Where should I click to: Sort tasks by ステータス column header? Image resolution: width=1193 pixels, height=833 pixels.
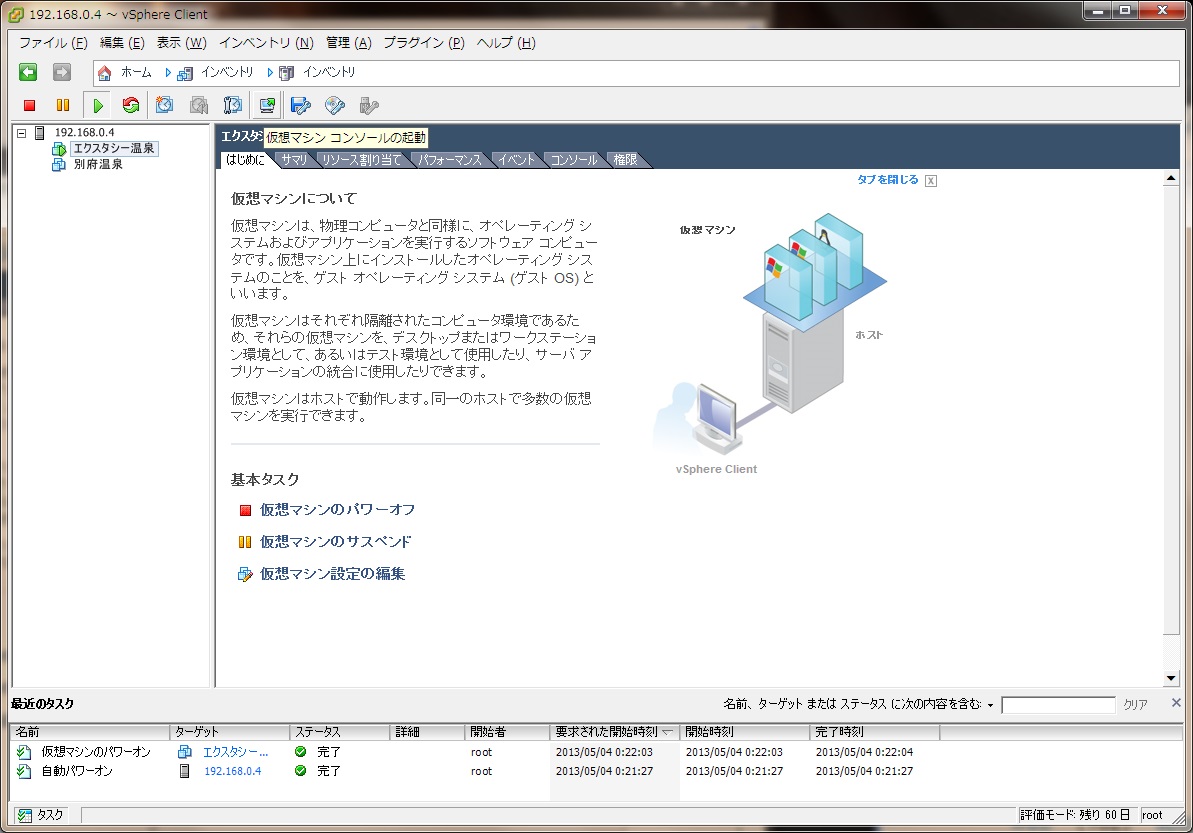[339, 732]
